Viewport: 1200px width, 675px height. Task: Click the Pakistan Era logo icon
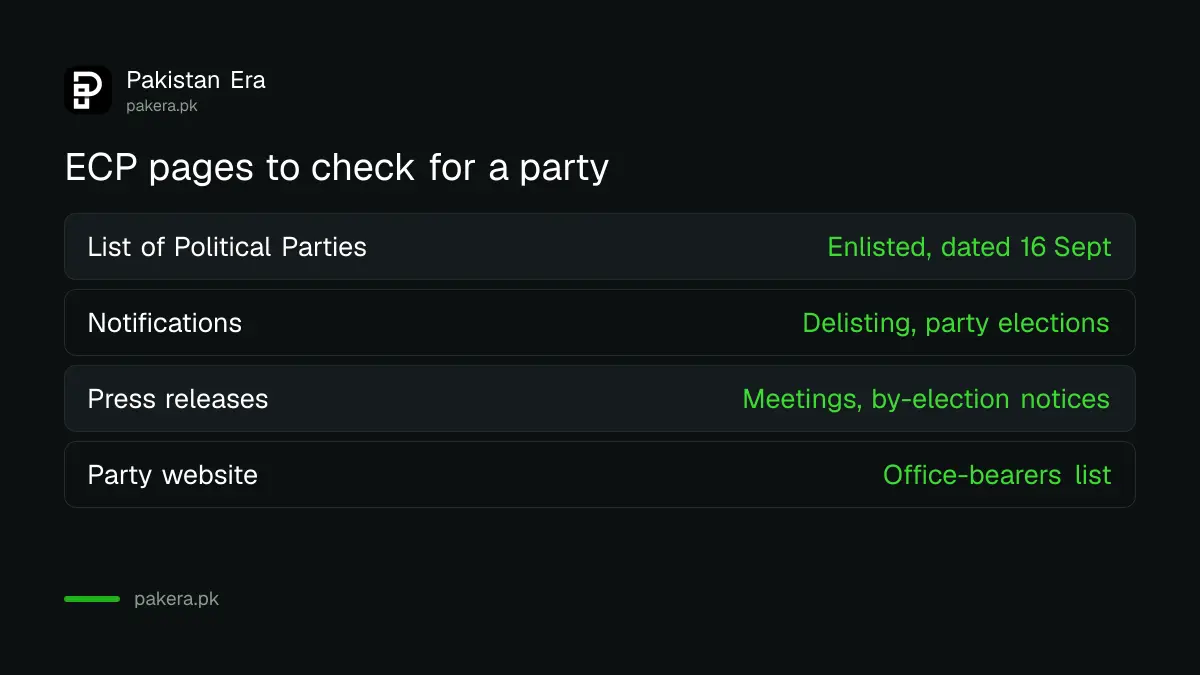pos(88,90)
